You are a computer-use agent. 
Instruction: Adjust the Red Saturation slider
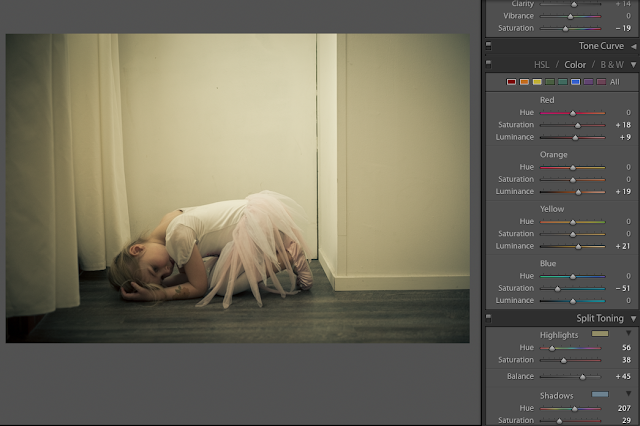pos(578,125)
